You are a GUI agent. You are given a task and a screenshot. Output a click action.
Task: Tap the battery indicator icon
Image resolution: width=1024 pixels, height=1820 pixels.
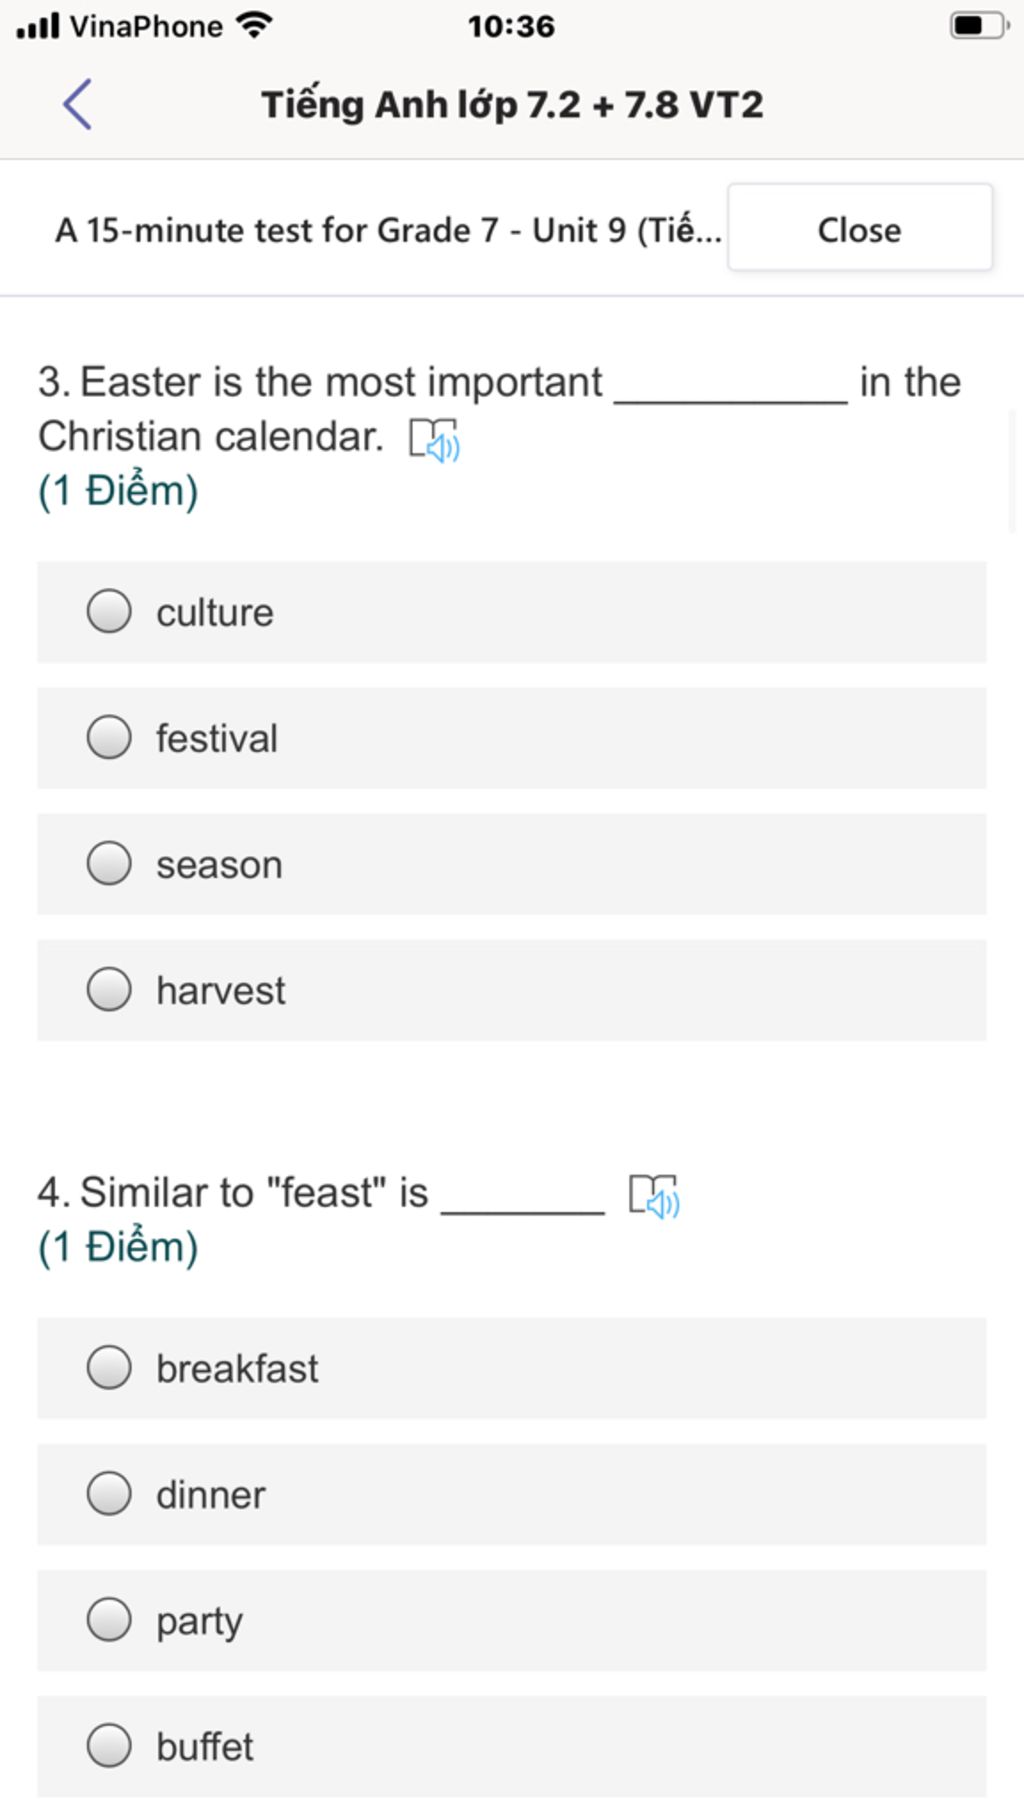978,25
